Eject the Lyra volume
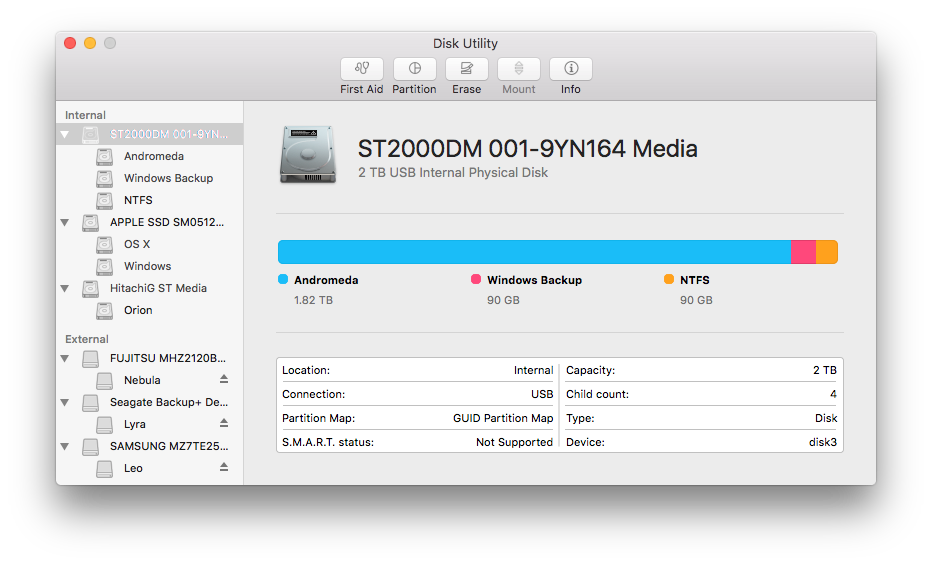The image size is (932, 565). point(224,423)
